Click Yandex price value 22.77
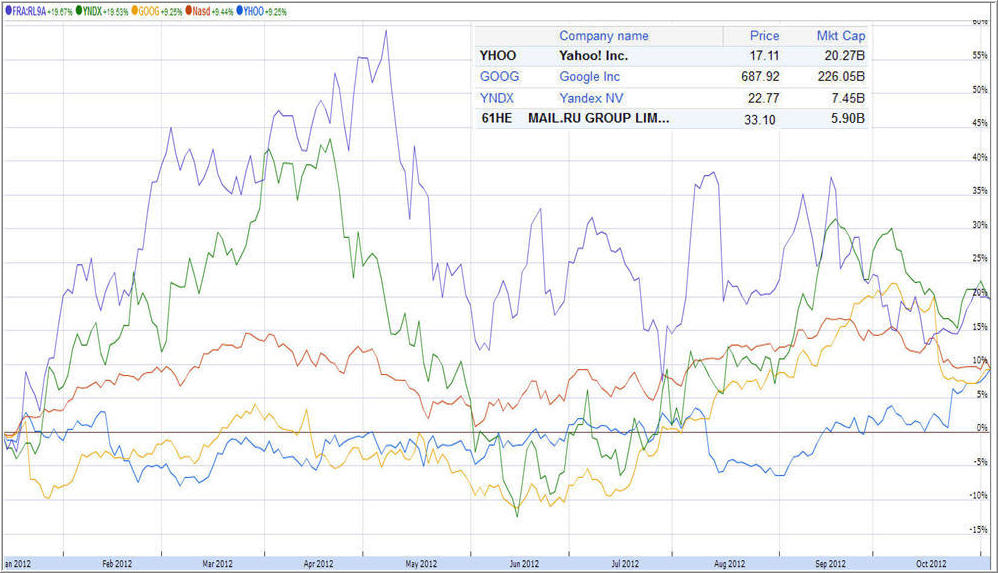 click(x=764, y=99)
